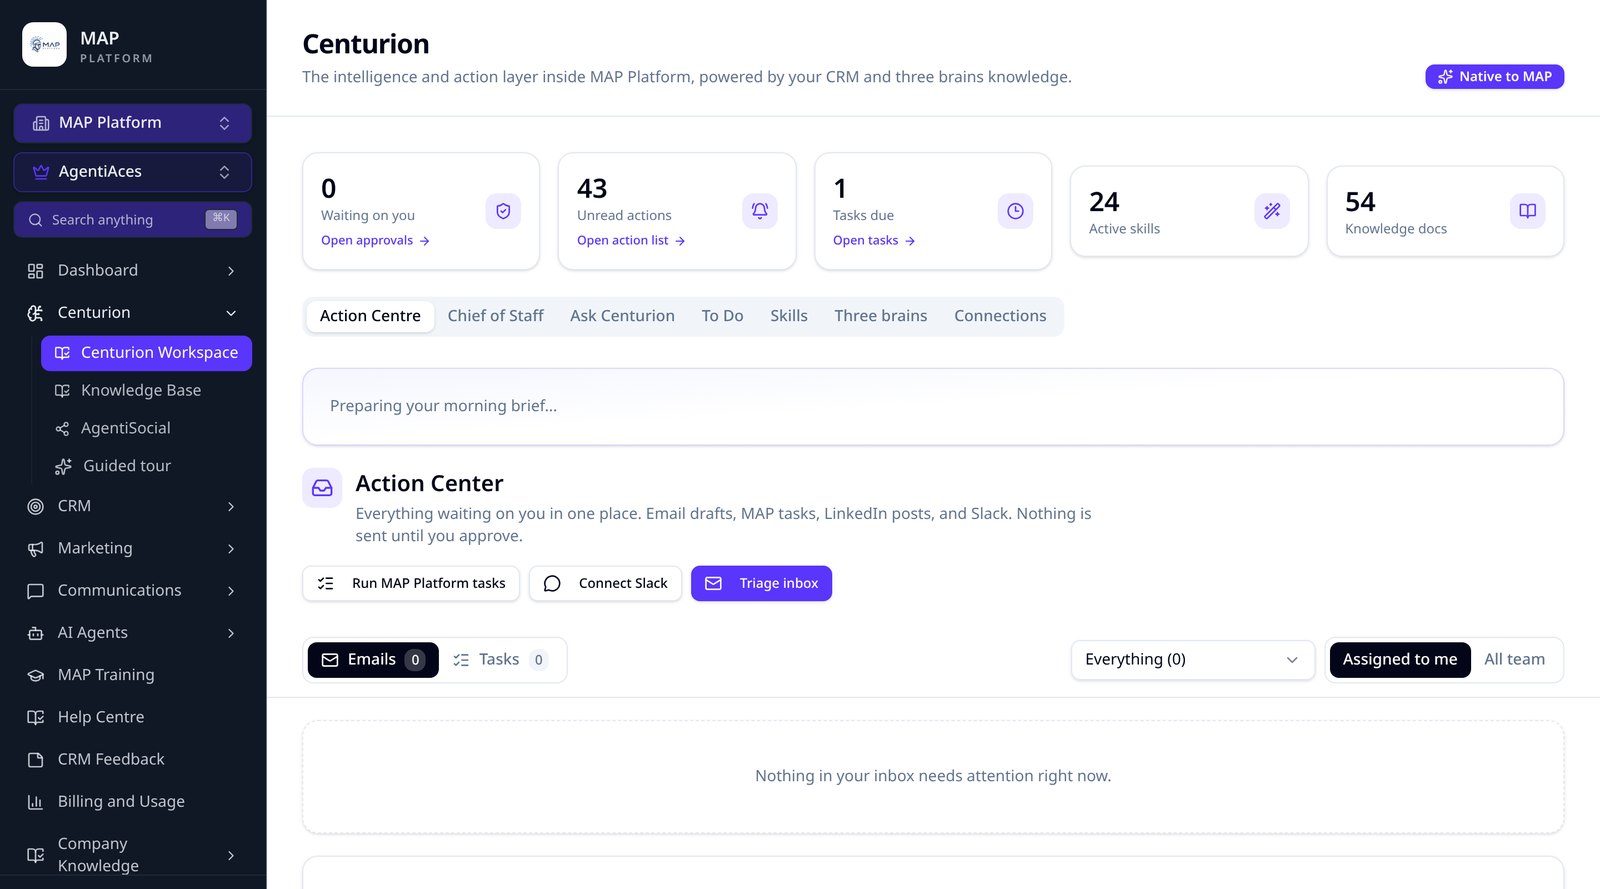Viewport: 1600px width, 889px height.
Task: Switch to the To Do tab
Action: pyautogui.click(x=723, y=316)
